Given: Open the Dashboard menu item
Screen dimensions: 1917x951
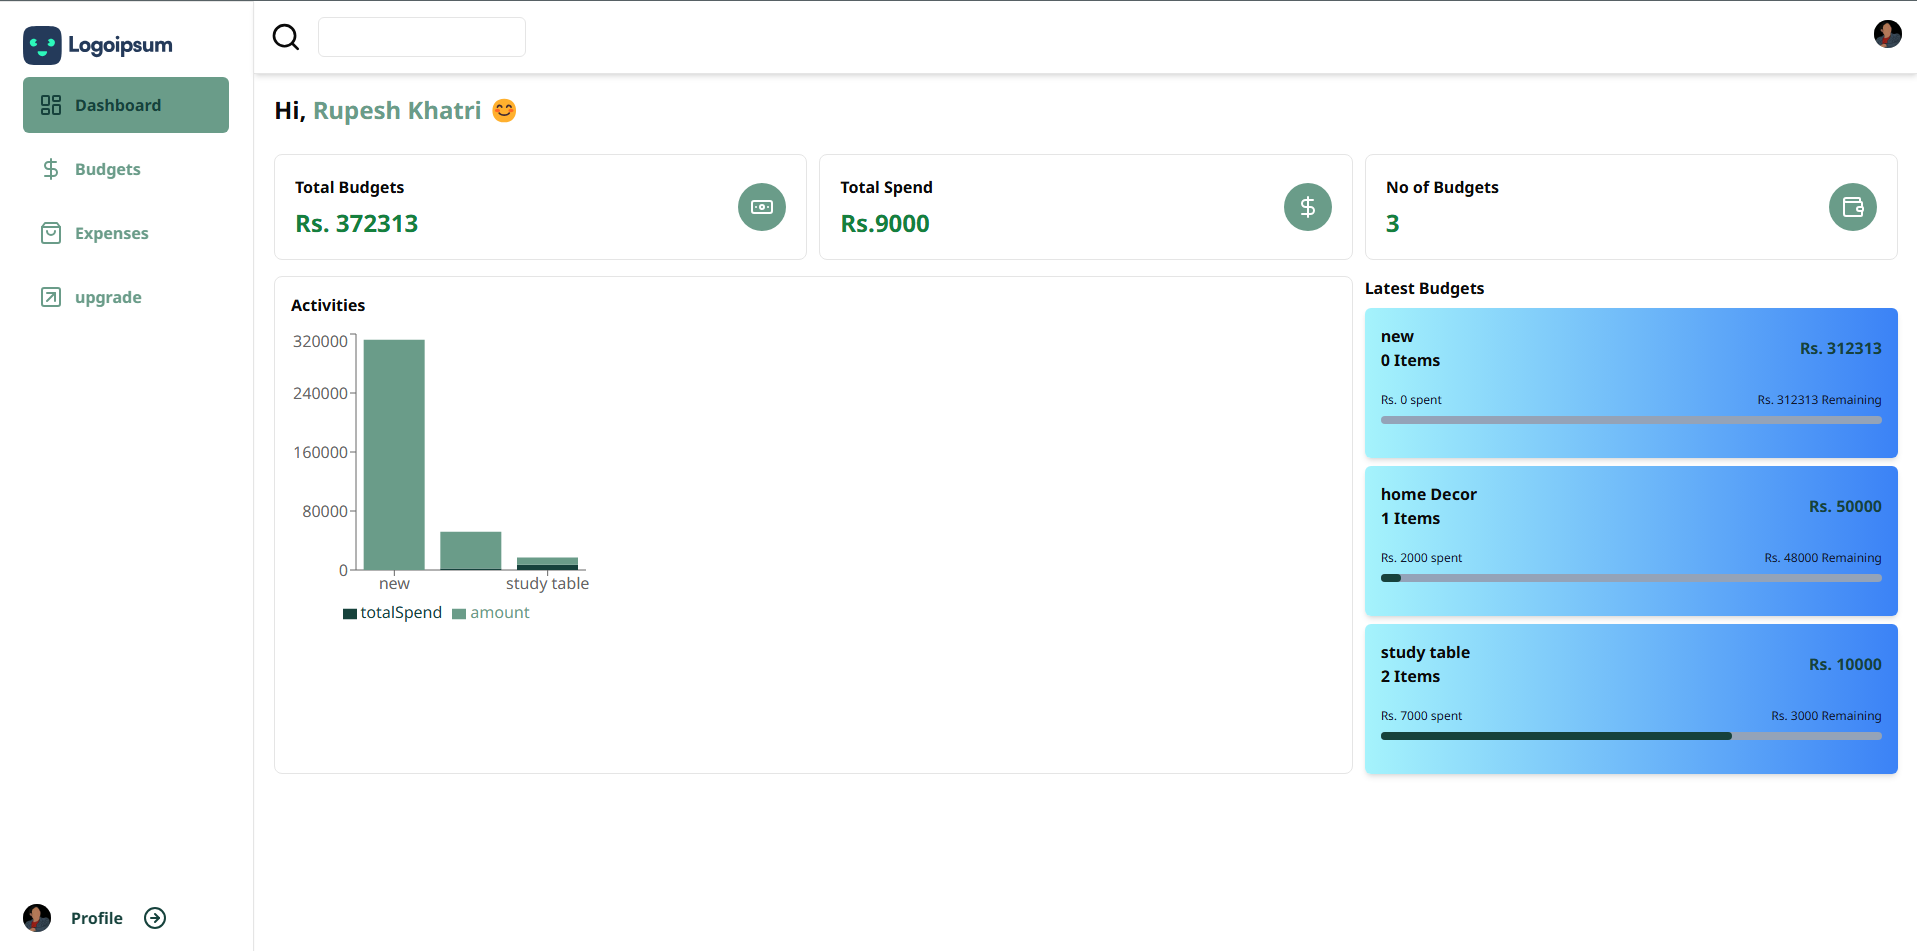Looking at the screenshot, I should coord(126,105).
